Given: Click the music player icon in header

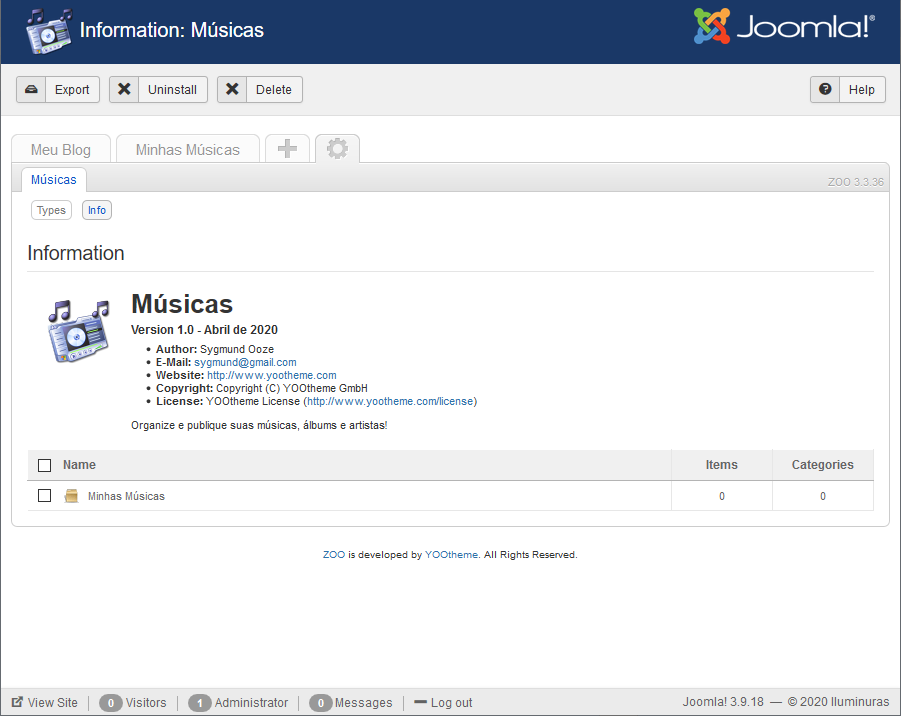Looking at the screenshot, I should coord(49,31).
